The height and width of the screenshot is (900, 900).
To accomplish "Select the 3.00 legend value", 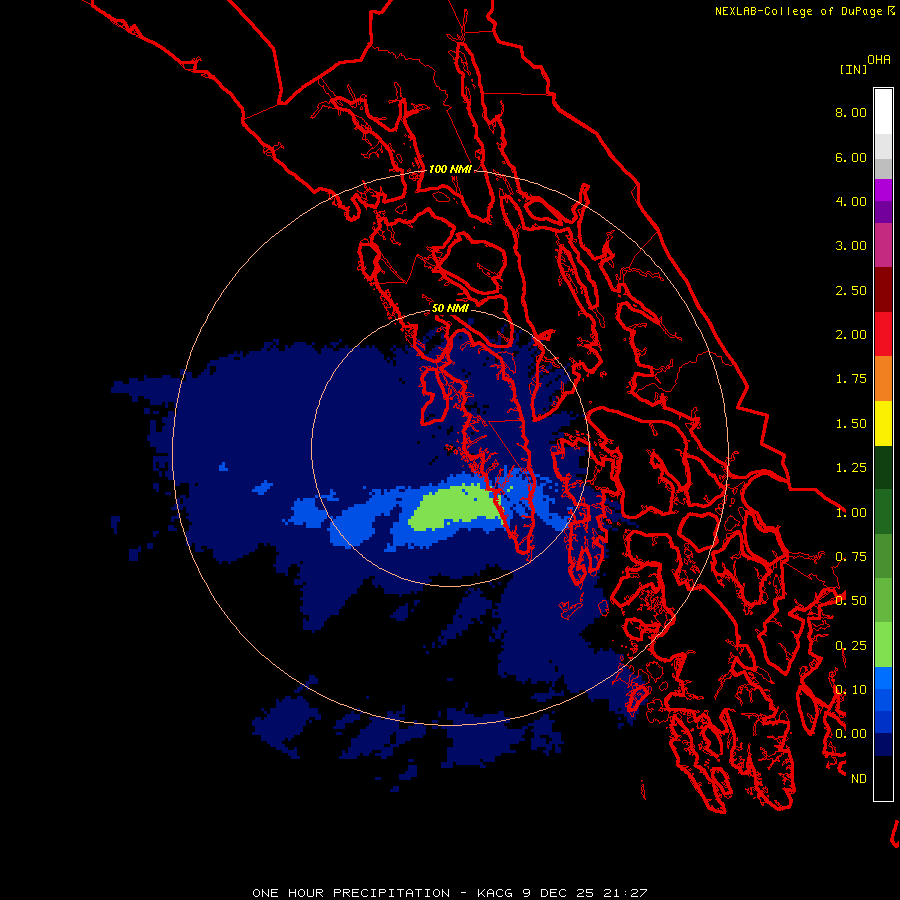I will [x=851, y=246].
